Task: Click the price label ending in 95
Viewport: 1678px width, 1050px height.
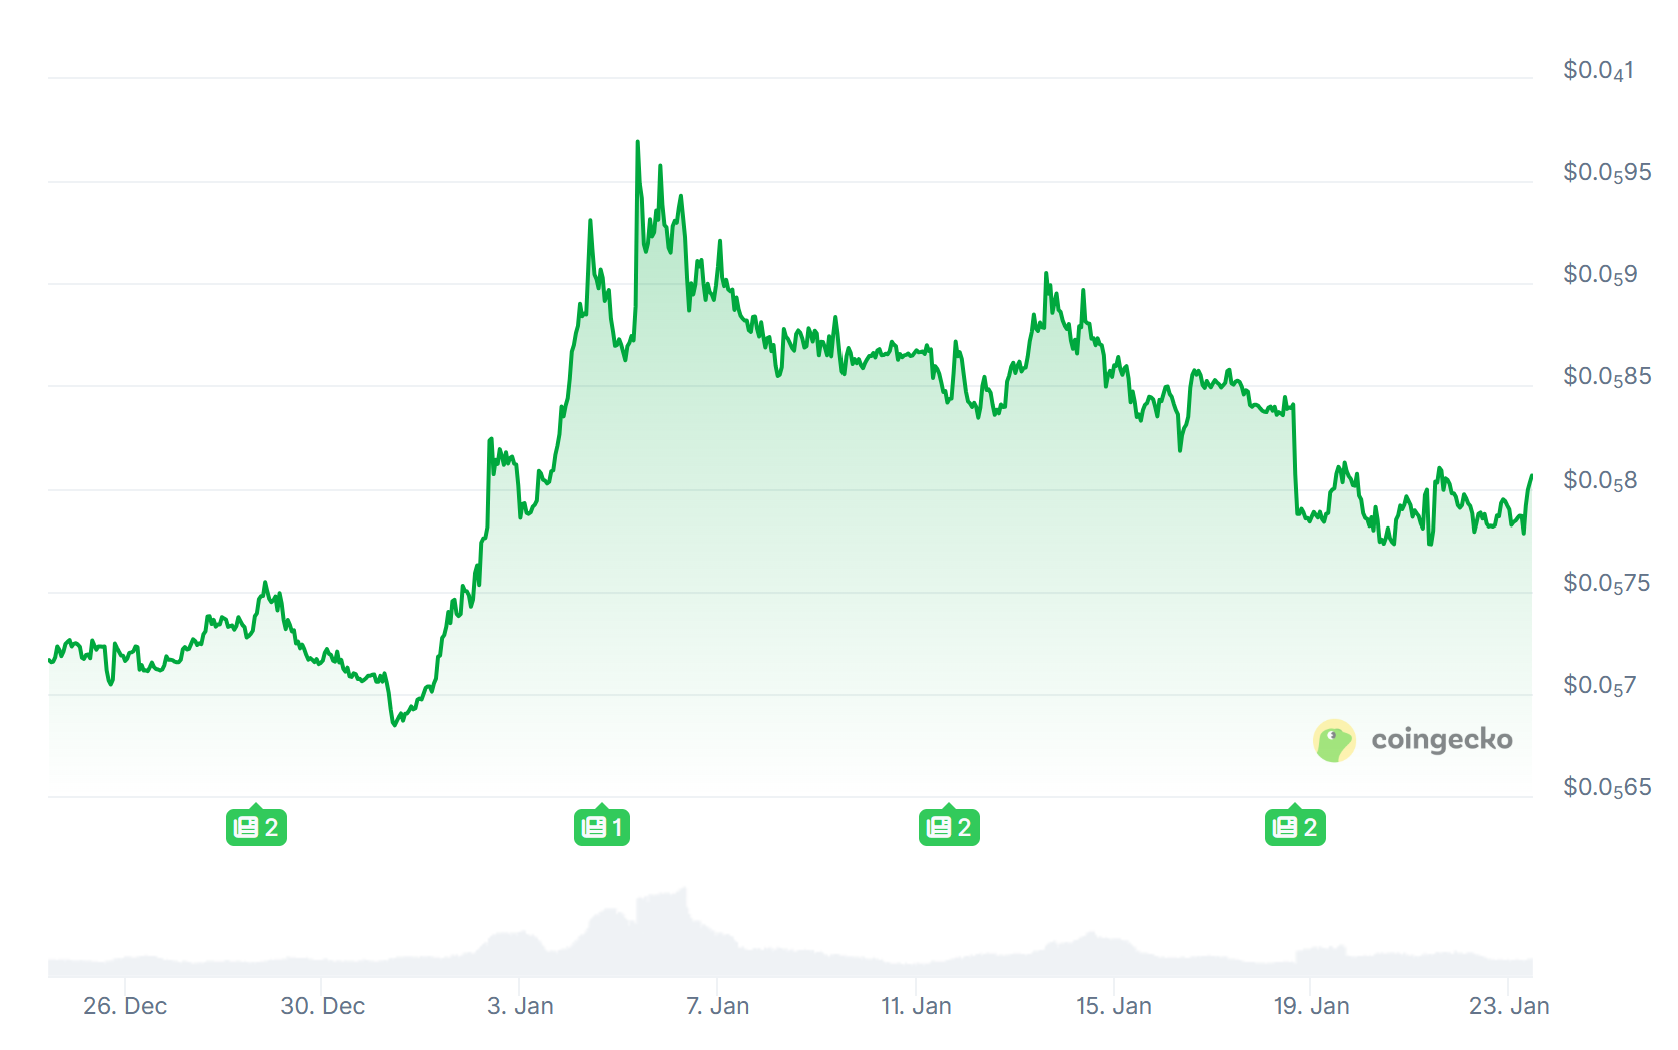Action: coord(1606,173)
